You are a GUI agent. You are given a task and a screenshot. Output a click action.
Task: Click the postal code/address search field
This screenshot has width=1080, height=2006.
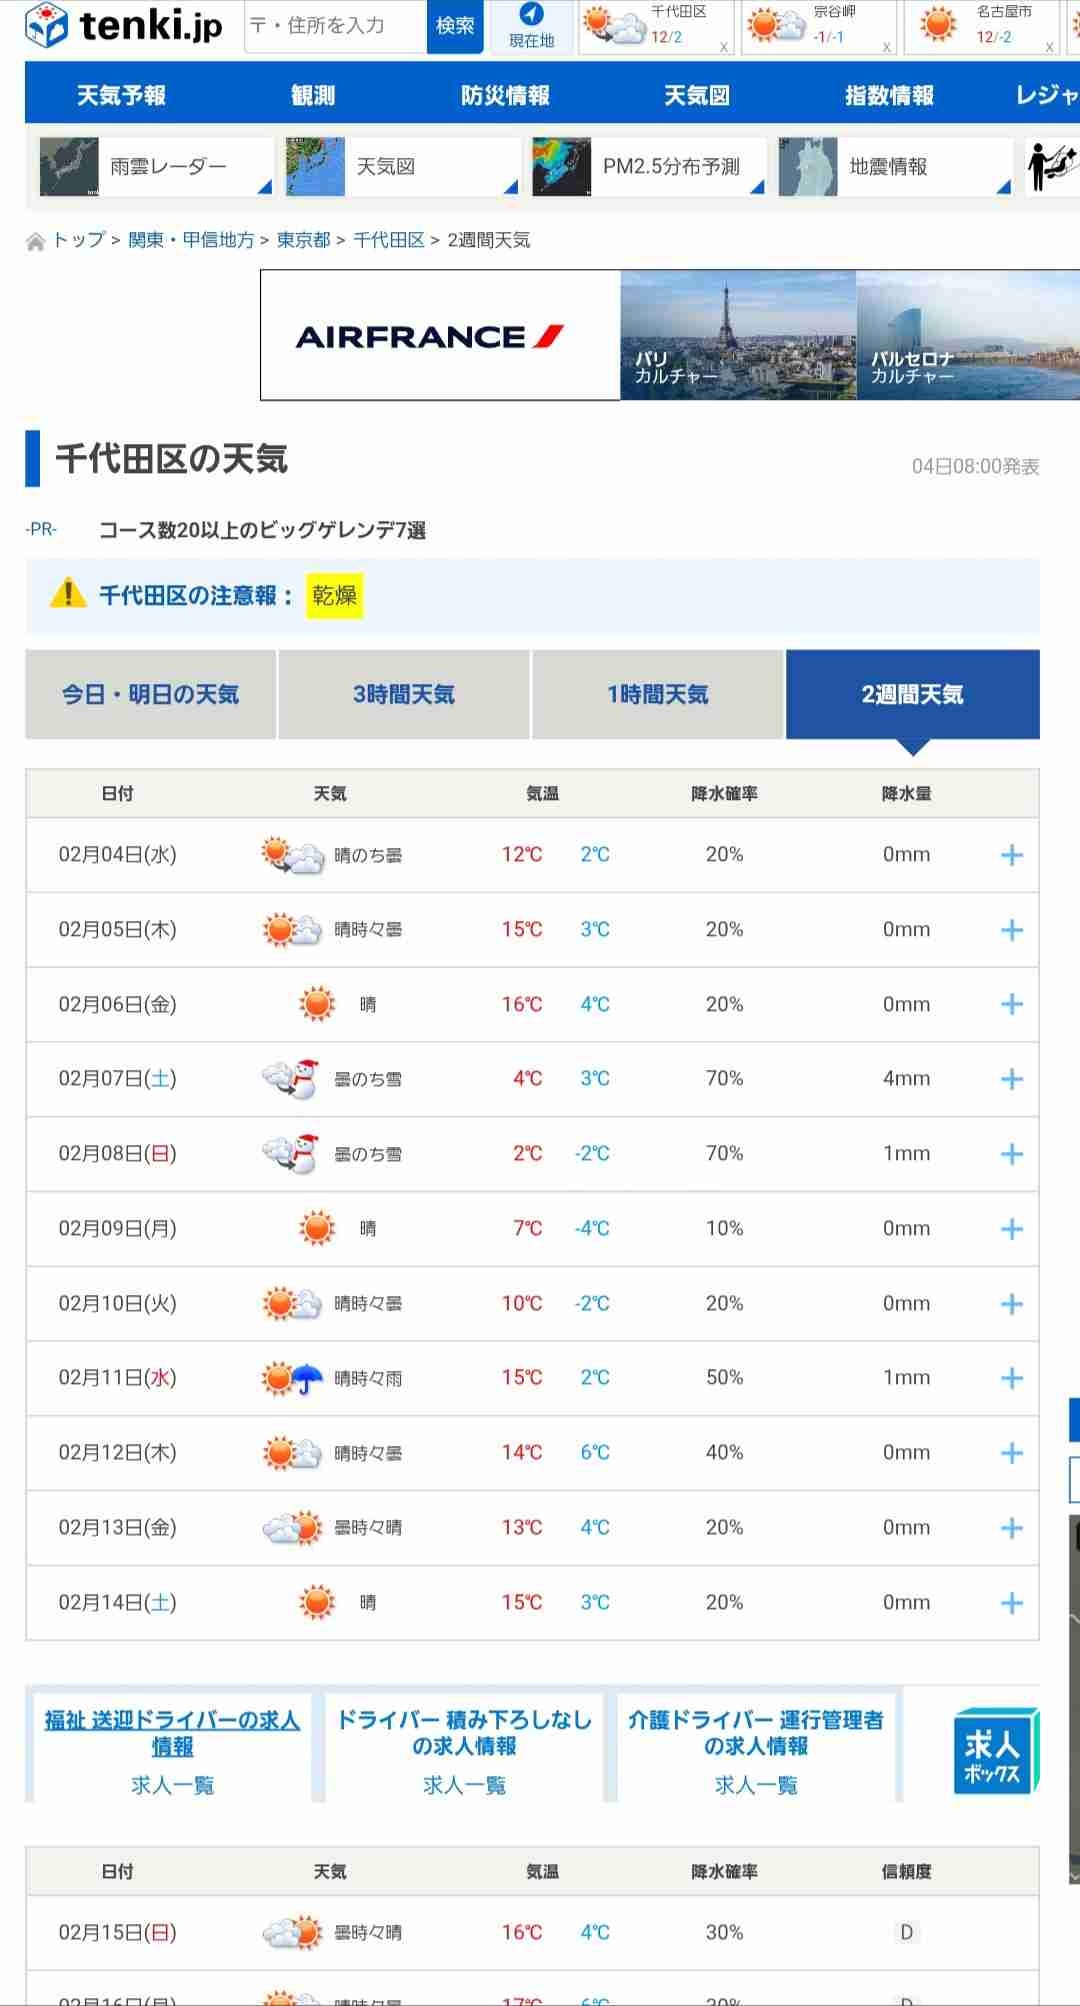coord(336,26)
